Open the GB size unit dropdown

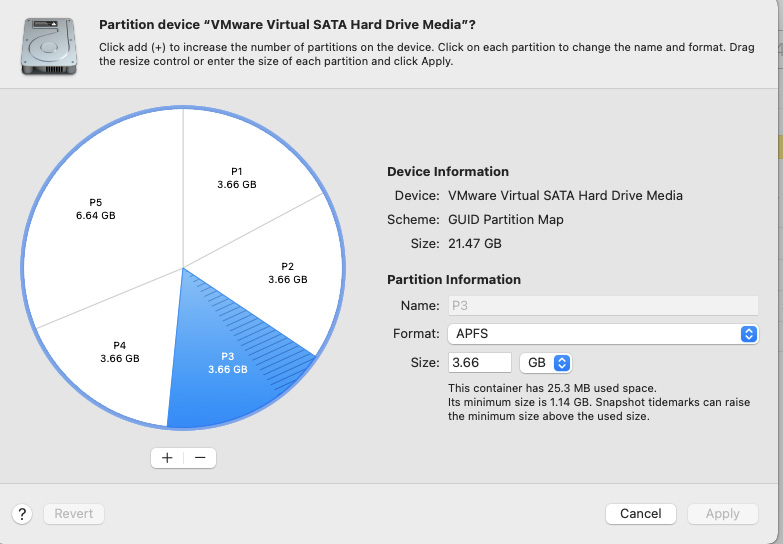pos(545,363)
